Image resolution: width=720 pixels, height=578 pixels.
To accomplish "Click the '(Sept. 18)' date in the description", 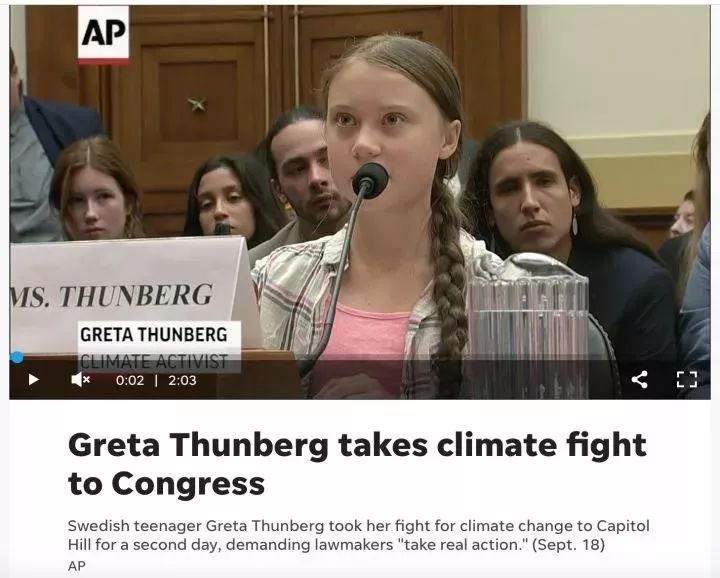I will point(568,544).
